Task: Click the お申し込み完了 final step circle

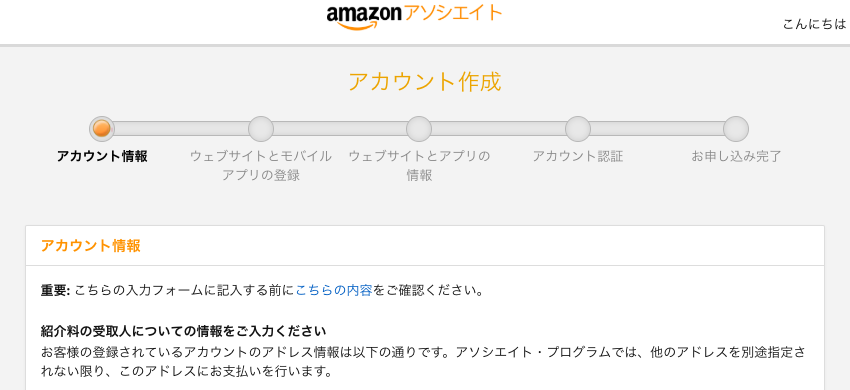Action: tap(736, 129)
